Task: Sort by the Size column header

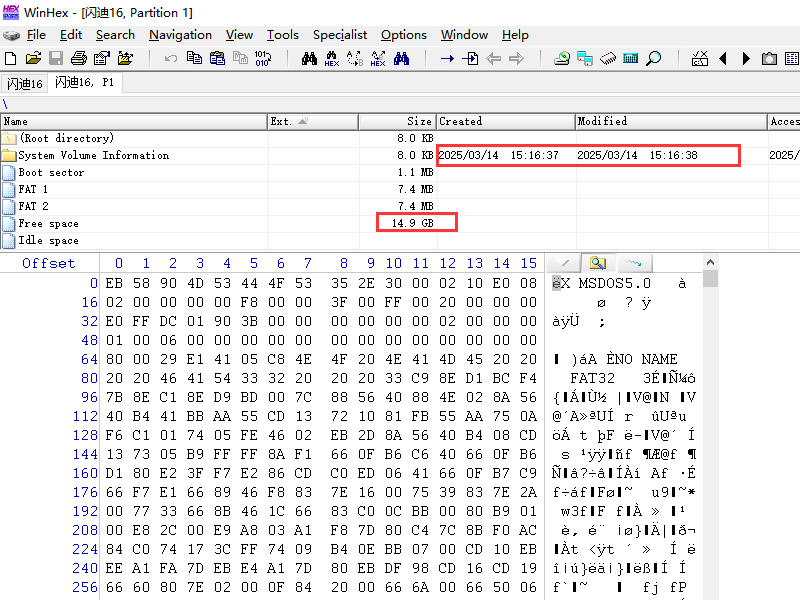Action: 397,121
